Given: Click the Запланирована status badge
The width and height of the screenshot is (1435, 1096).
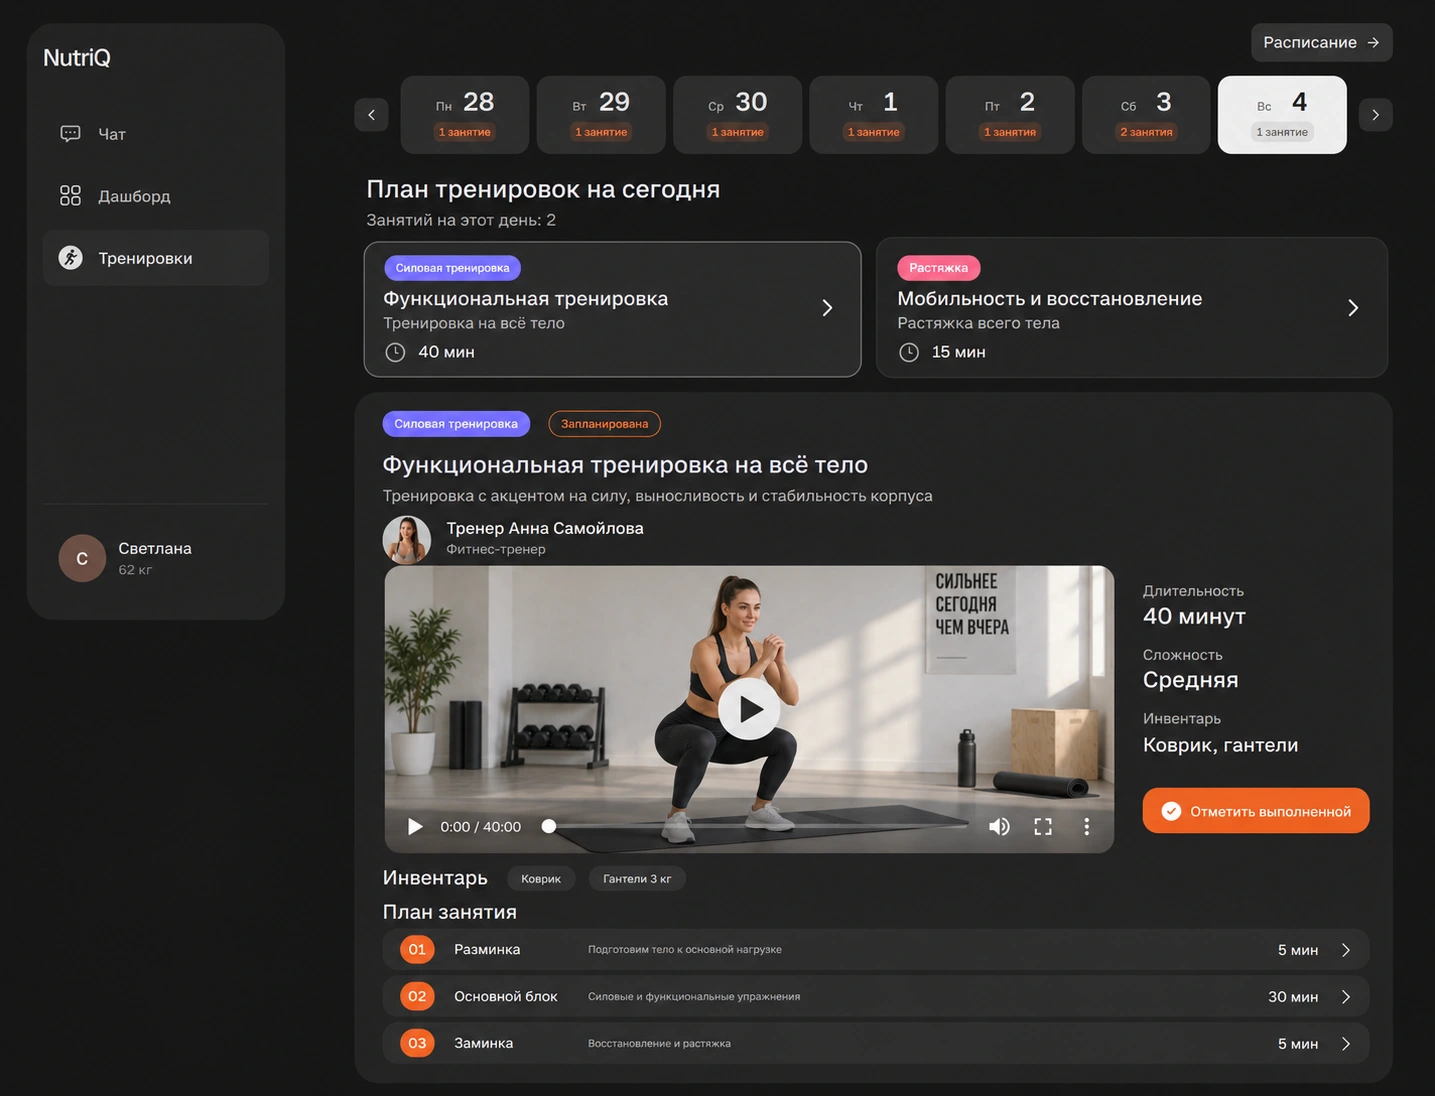Looking at the screenshot, I should [x=605, y=424].
